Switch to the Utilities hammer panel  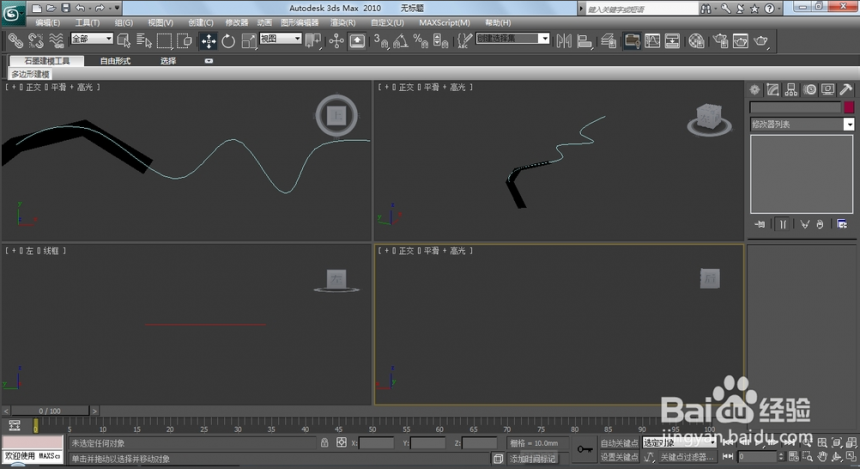845,90
